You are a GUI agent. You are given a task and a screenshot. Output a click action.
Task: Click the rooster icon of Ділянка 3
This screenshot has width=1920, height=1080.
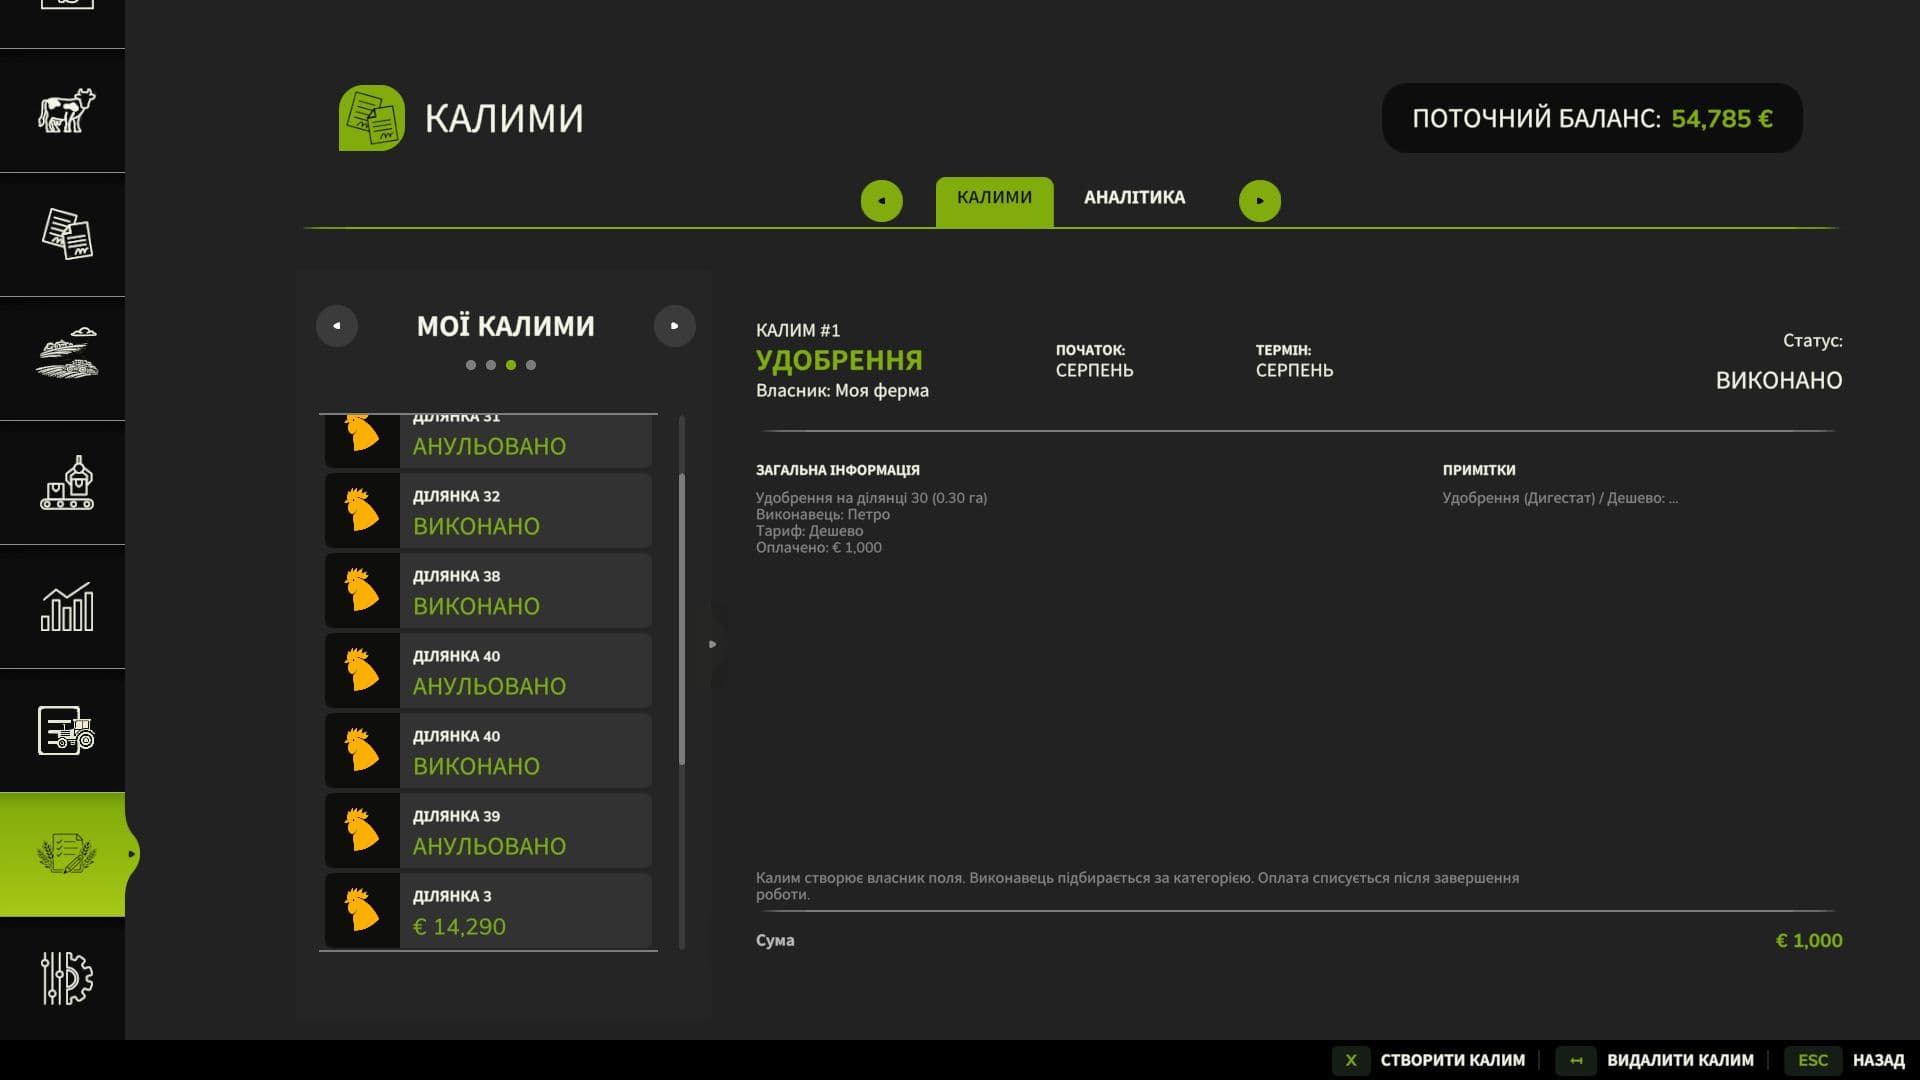(362, 910)
